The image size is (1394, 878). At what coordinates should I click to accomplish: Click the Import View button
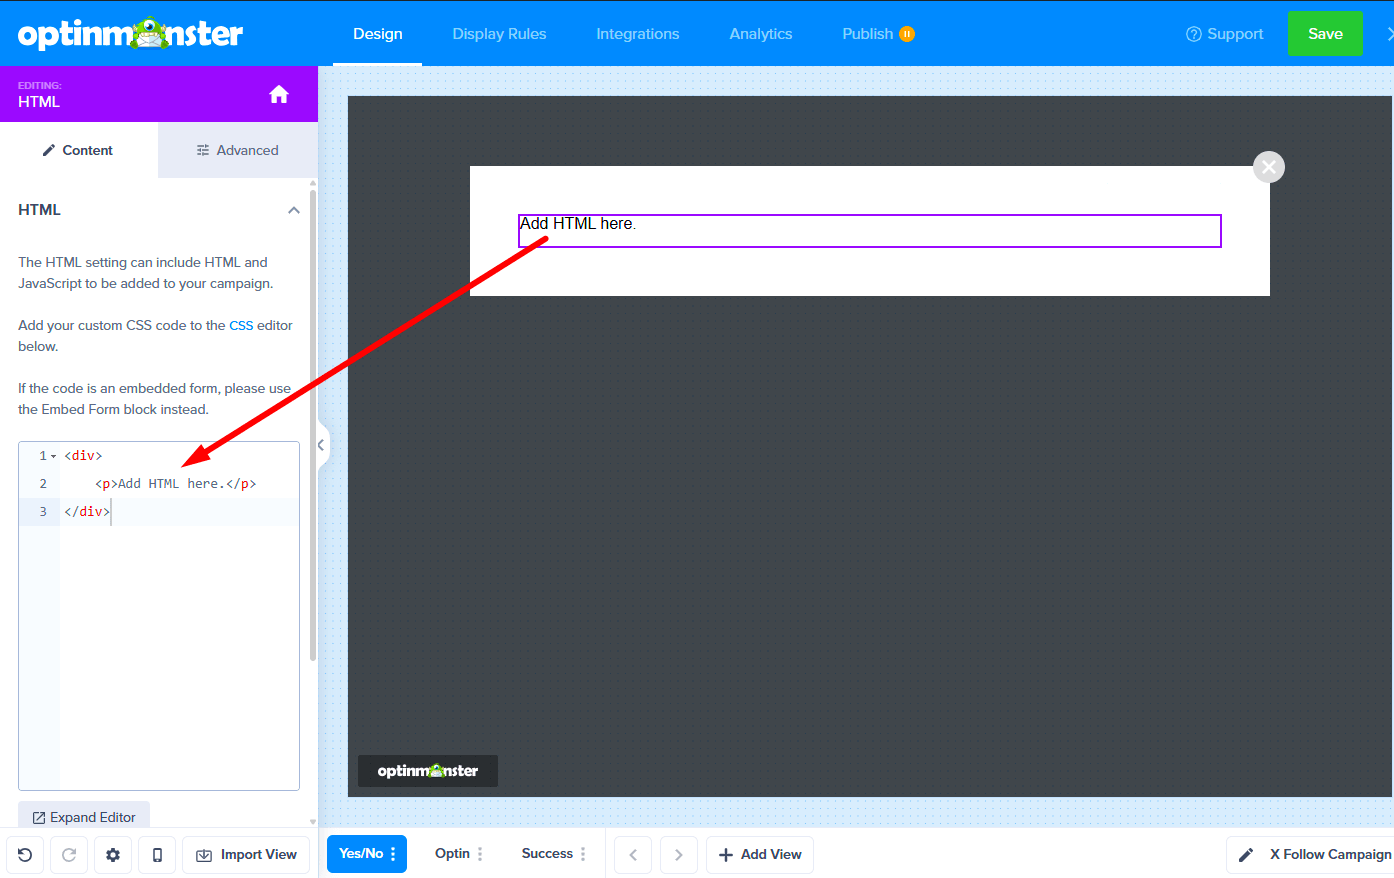246,855
